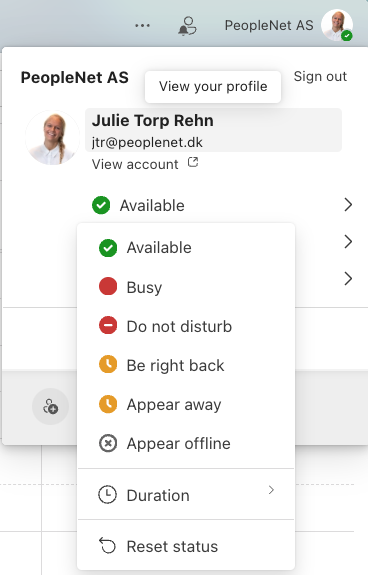This screenshot has width=368, height=575.
Task: Open Julie Torp Rehn profile card
Action: coord(213,130)
